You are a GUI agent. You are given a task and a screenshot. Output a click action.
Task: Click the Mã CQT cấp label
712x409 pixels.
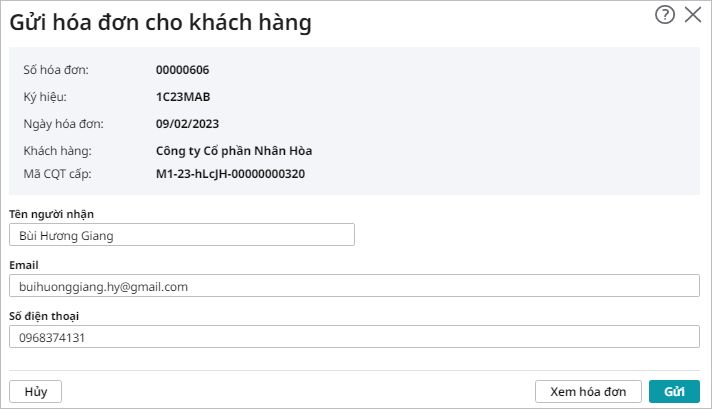(x=59, y=173)
